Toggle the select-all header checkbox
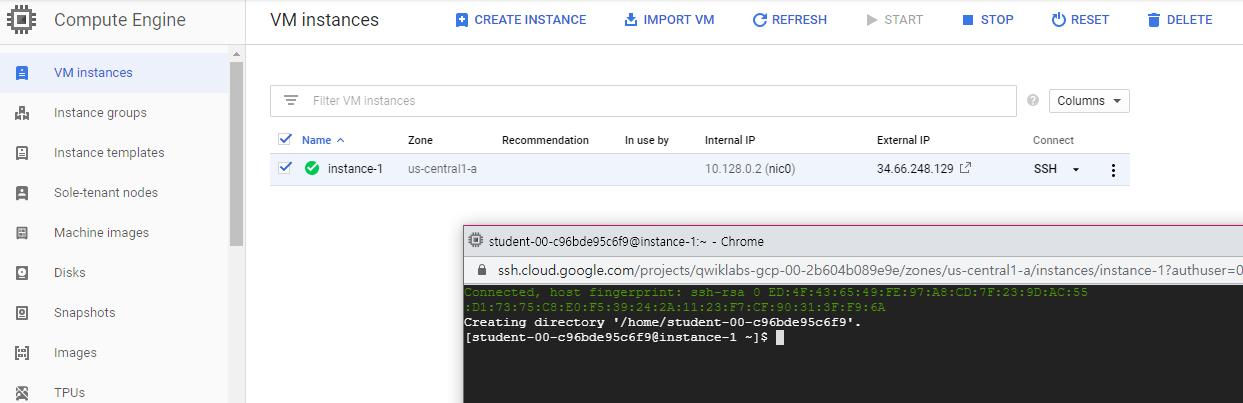The width and height of the screenshot is (1243, 403). click(285, 139)
